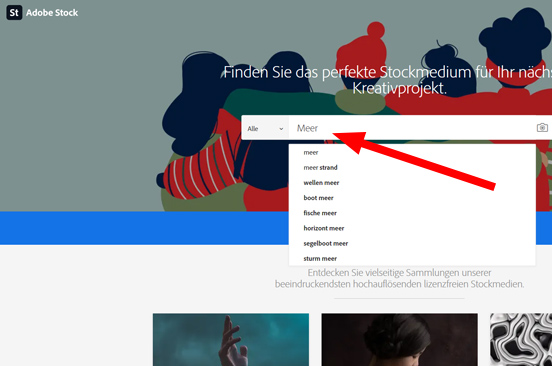Open the teal hand image thumbnail
552x366 pixels.
[x=231, y=340]
